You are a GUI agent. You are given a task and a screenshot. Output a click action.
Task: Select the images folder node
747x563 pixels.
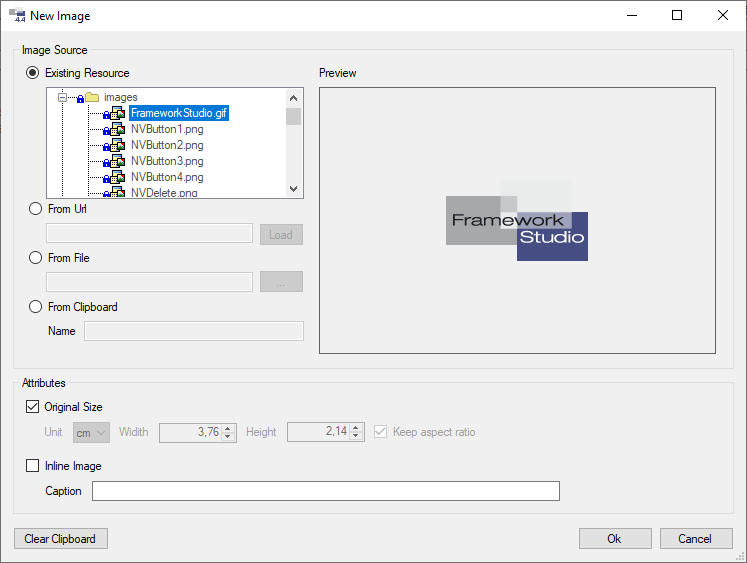[x=121, y=97]
